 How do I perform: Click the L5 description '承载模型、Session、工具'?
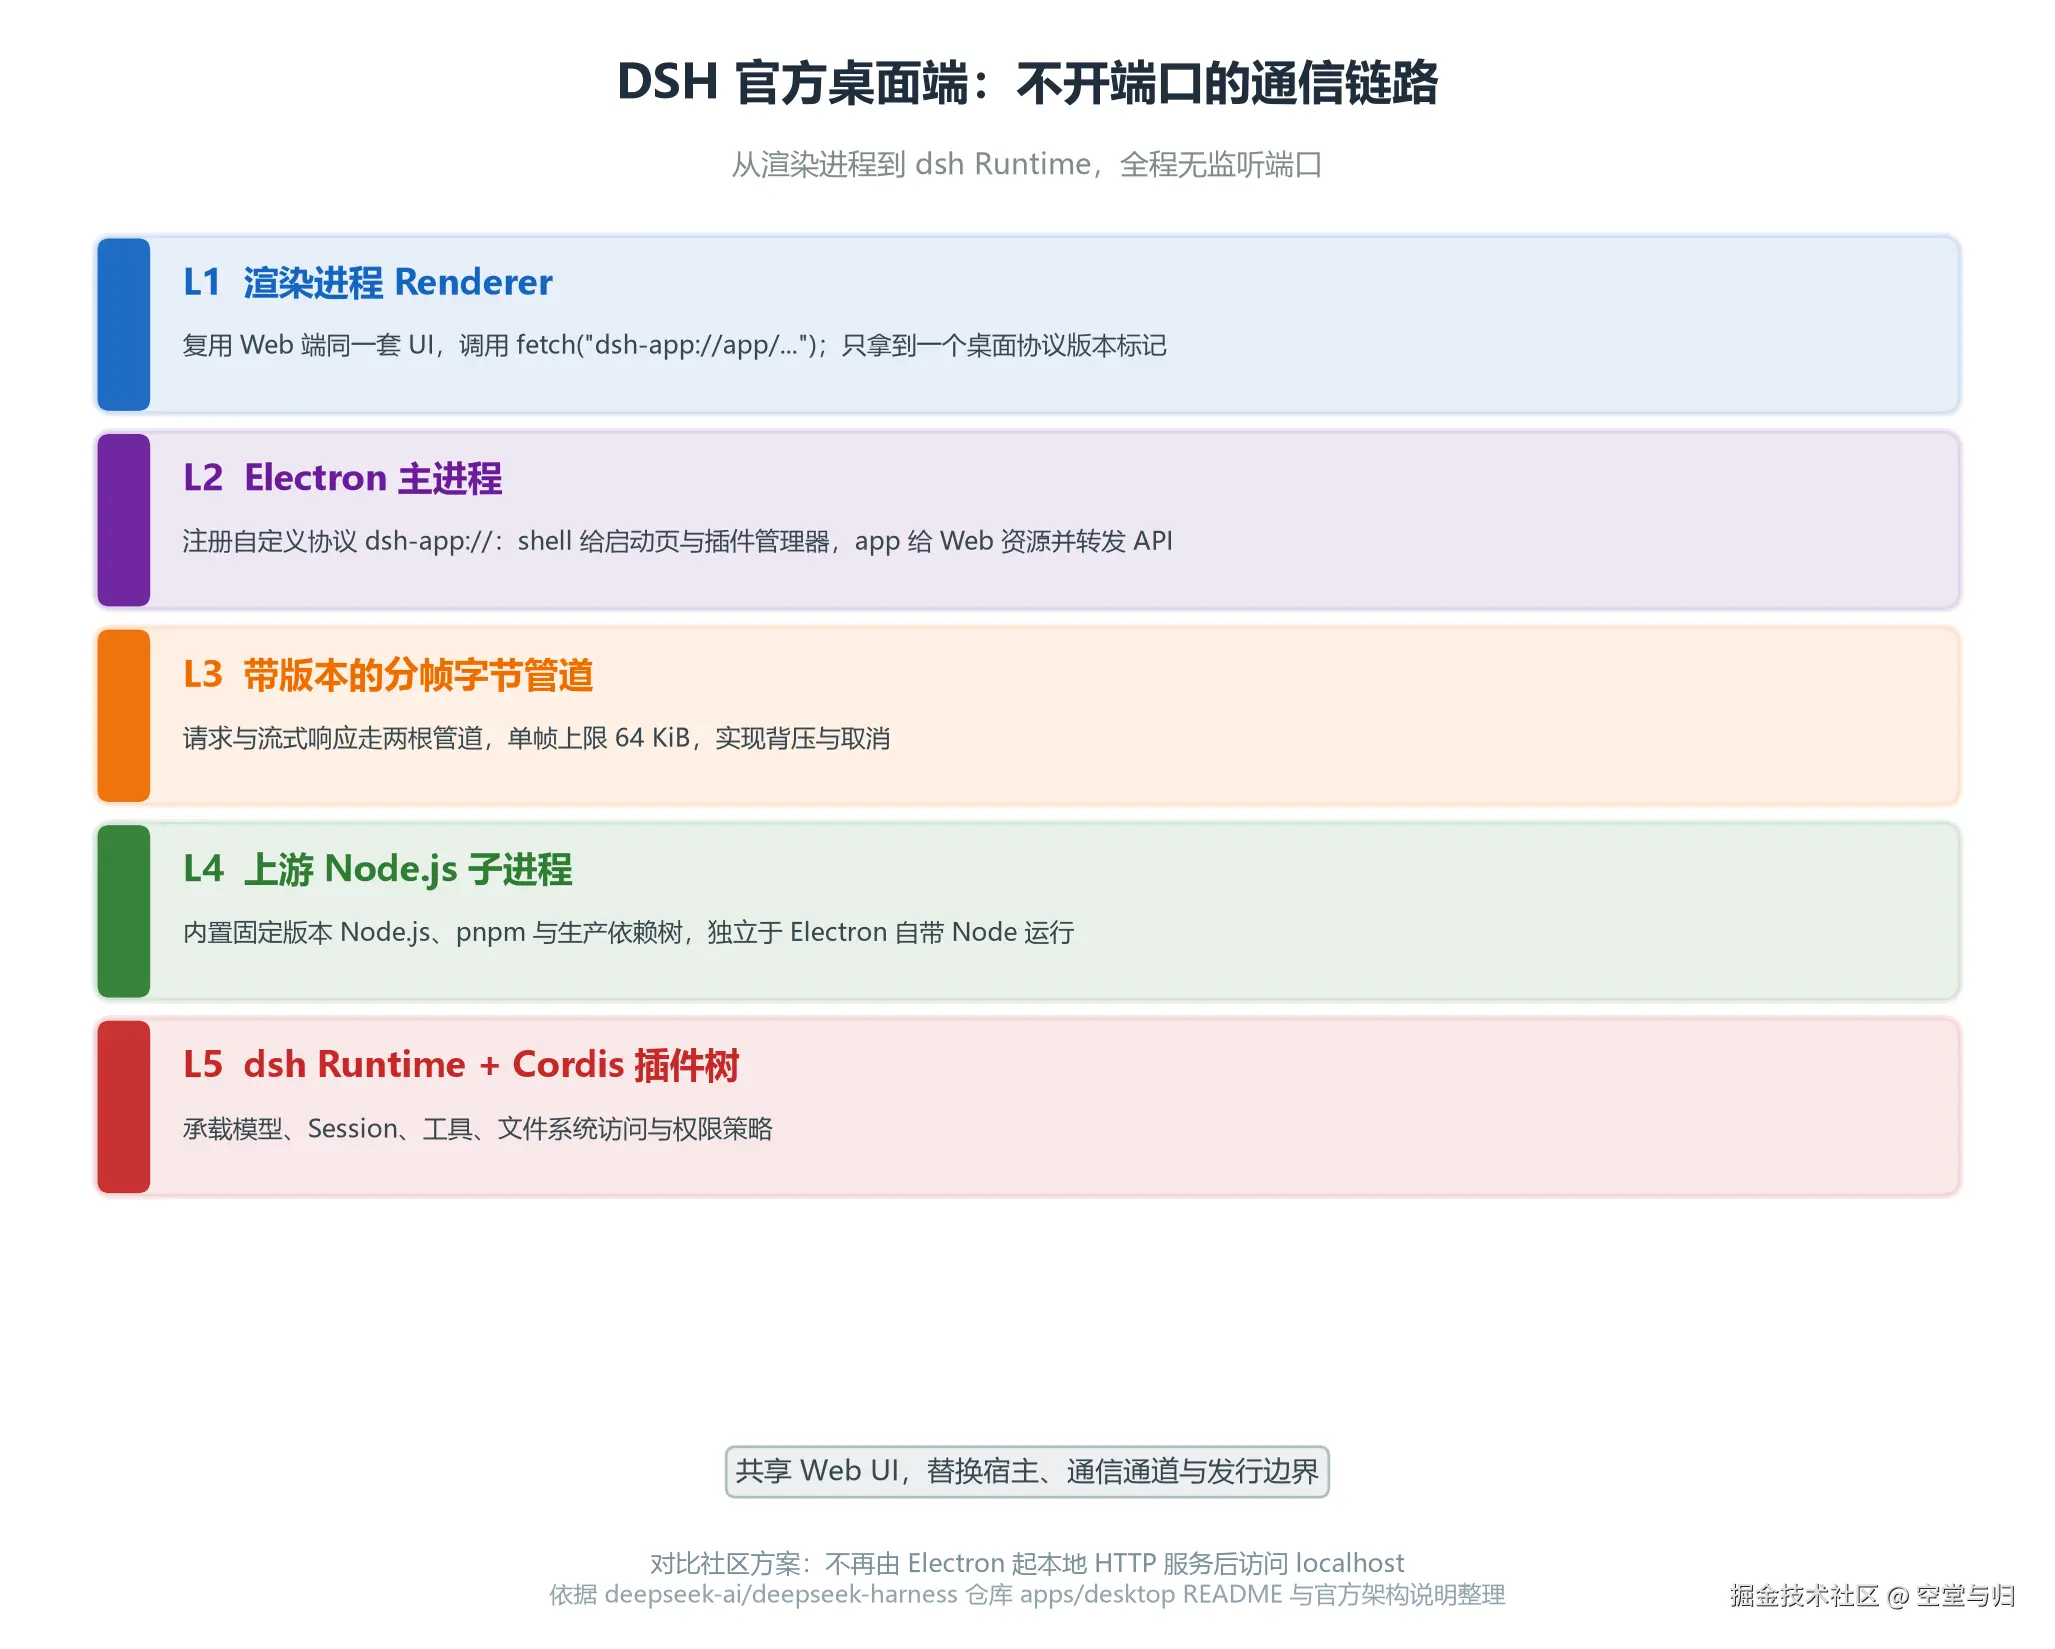tap(477, 1129)
